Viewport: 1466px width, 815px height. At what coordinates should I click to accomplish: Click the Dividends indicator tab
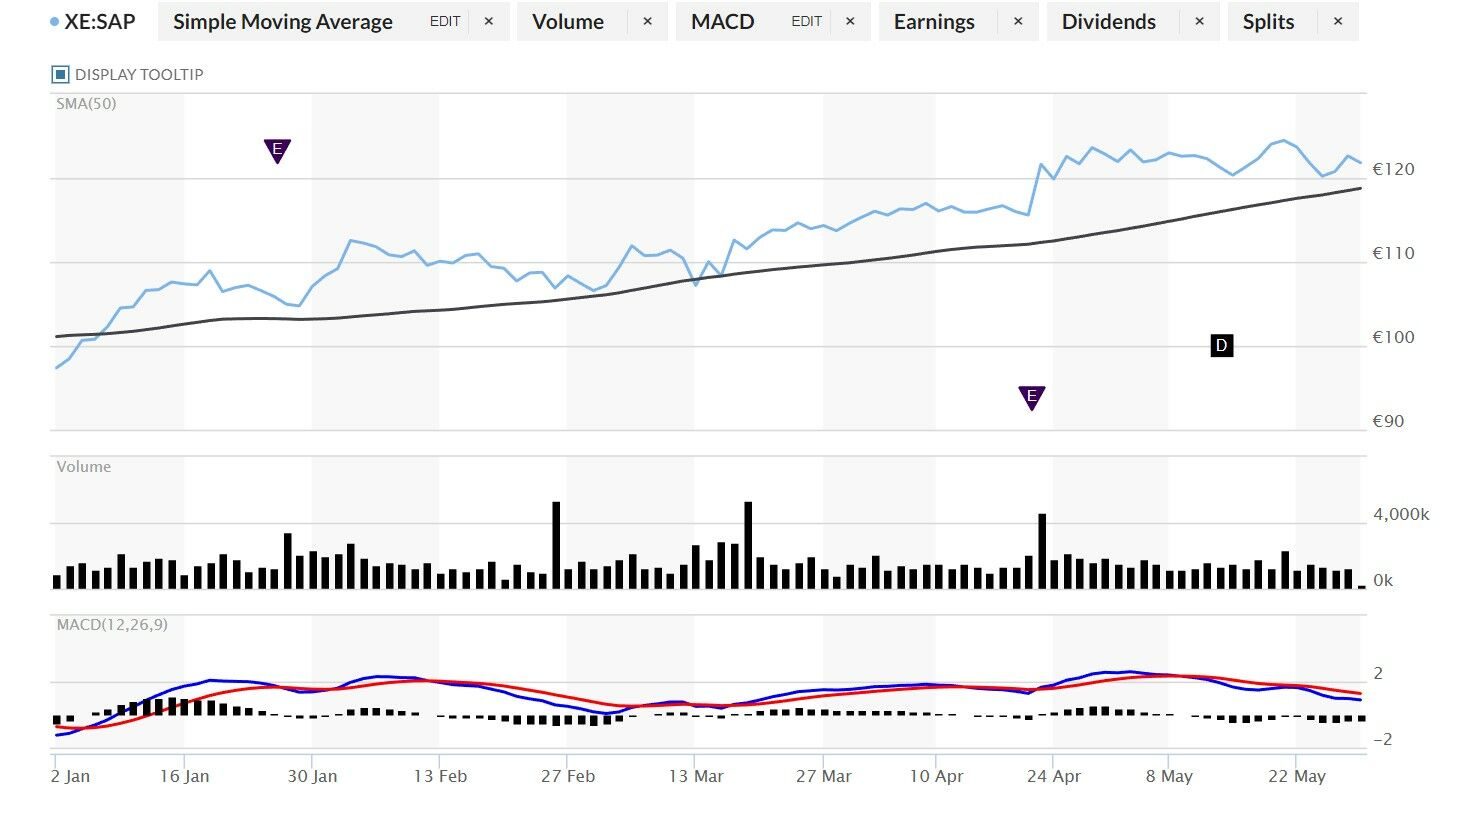tap(1108, 21)
